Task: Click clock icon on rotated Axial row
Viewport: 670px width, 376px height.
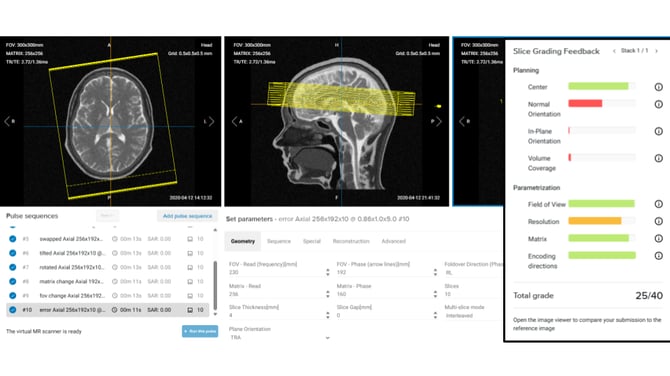Action: pyautogui.click(x=115, y=267)
